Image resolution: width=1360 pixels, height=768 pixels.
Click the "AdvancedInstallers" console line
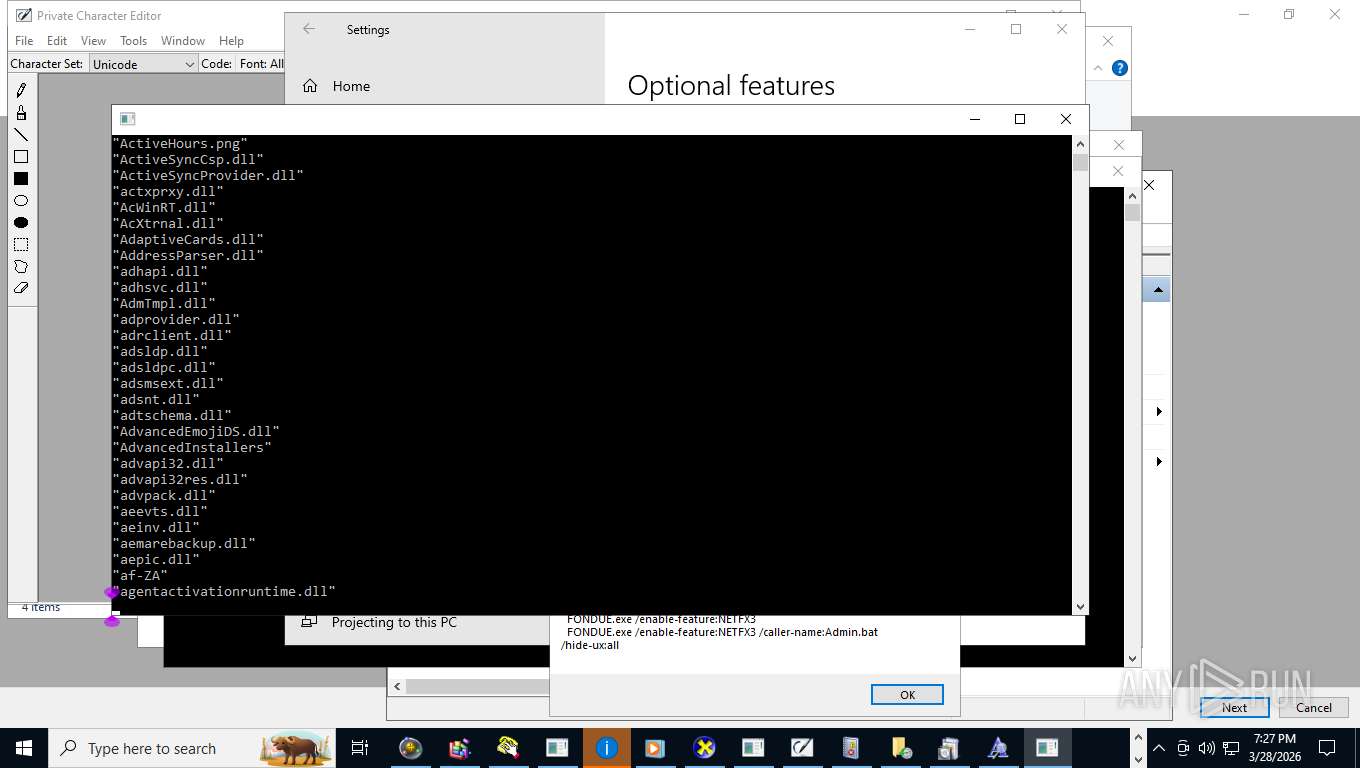(192, 448)
